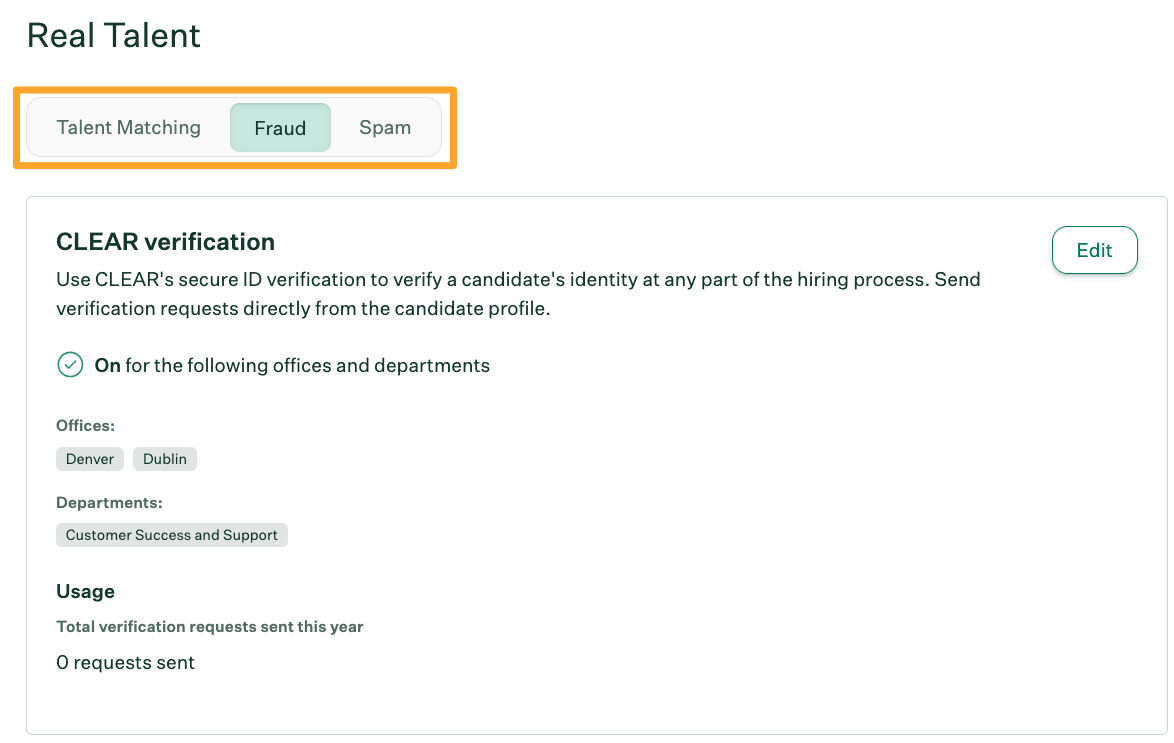Click the Customer Success and Support tag
The height and width of the screenshot is (743, 1174).
point(172,535)
